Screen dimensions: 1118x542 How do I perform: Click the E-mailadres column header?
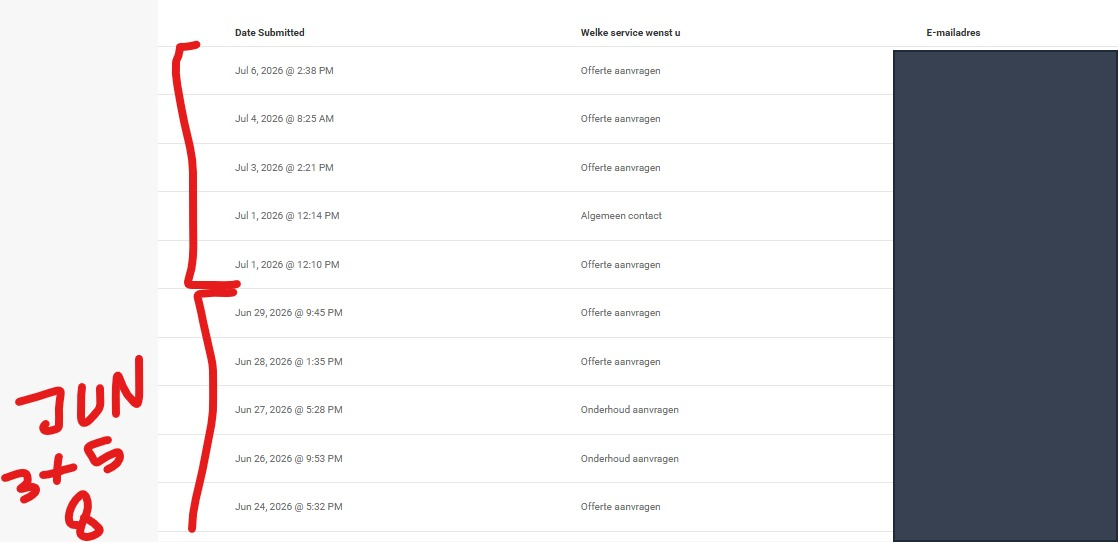pyautogui.click(x=953, y=33)
